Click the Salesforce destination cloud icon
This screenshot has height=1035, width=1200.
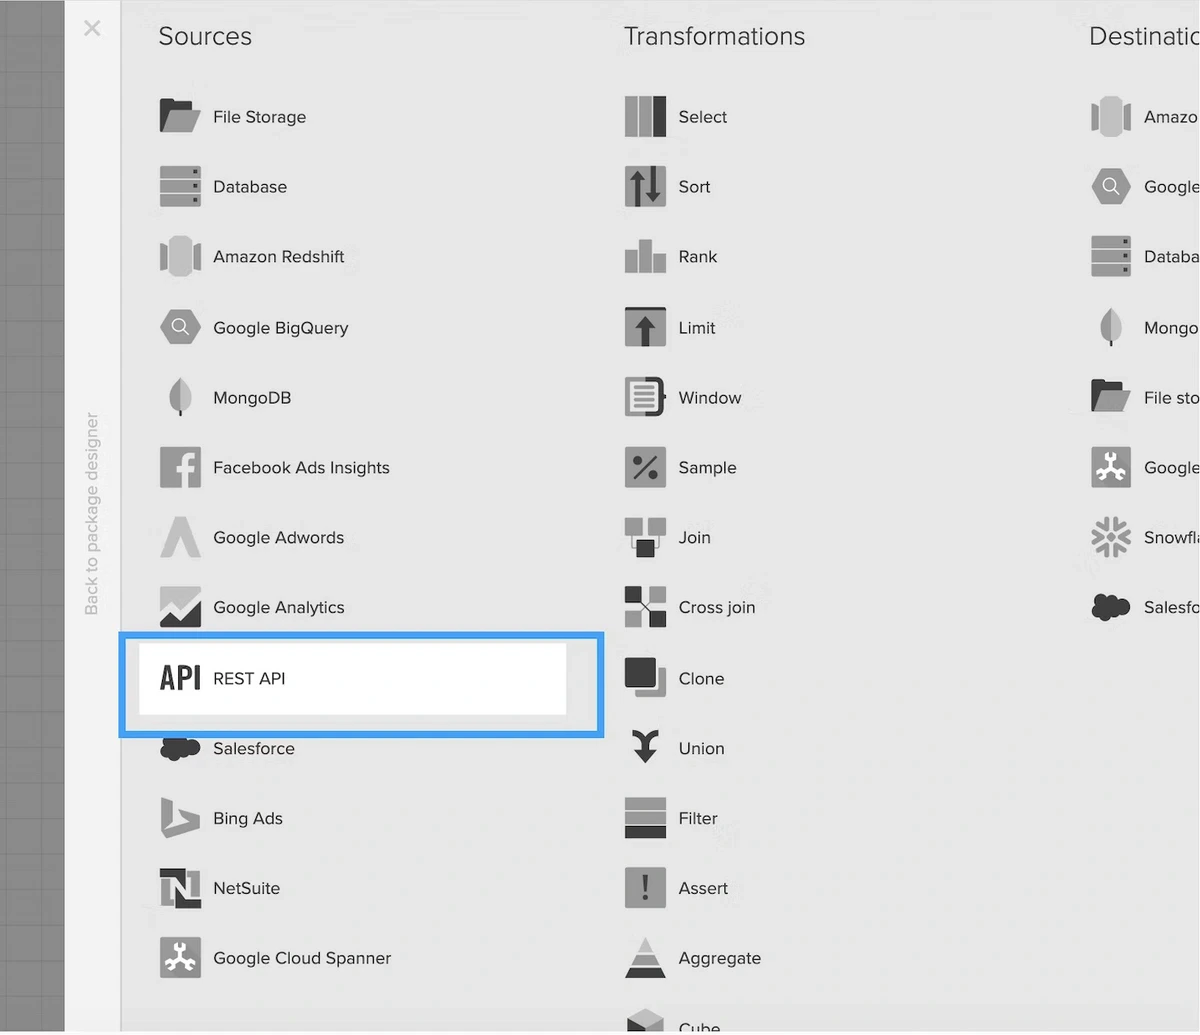[x=1111, y=607]
